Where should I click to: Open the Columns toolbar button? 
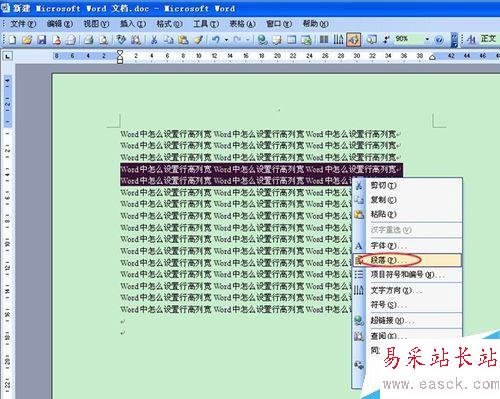pos(324,40)
